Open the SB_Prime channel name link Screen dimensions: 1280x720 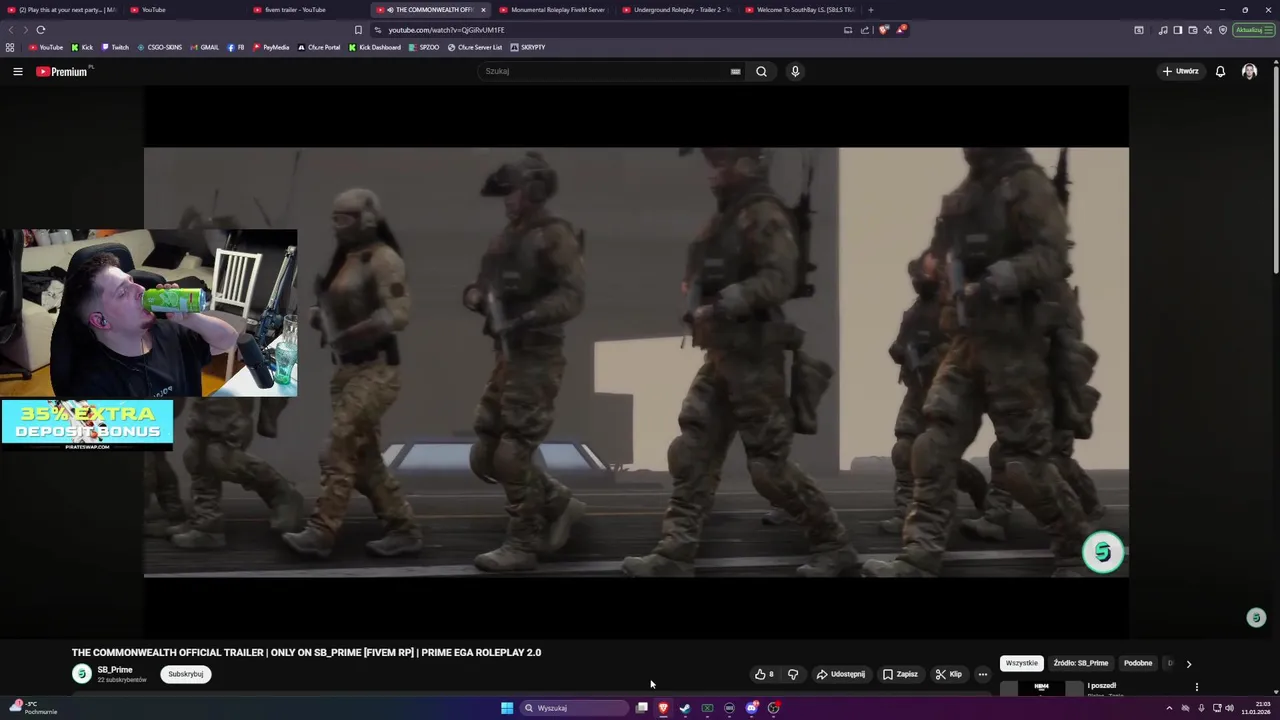click(115, 670)
